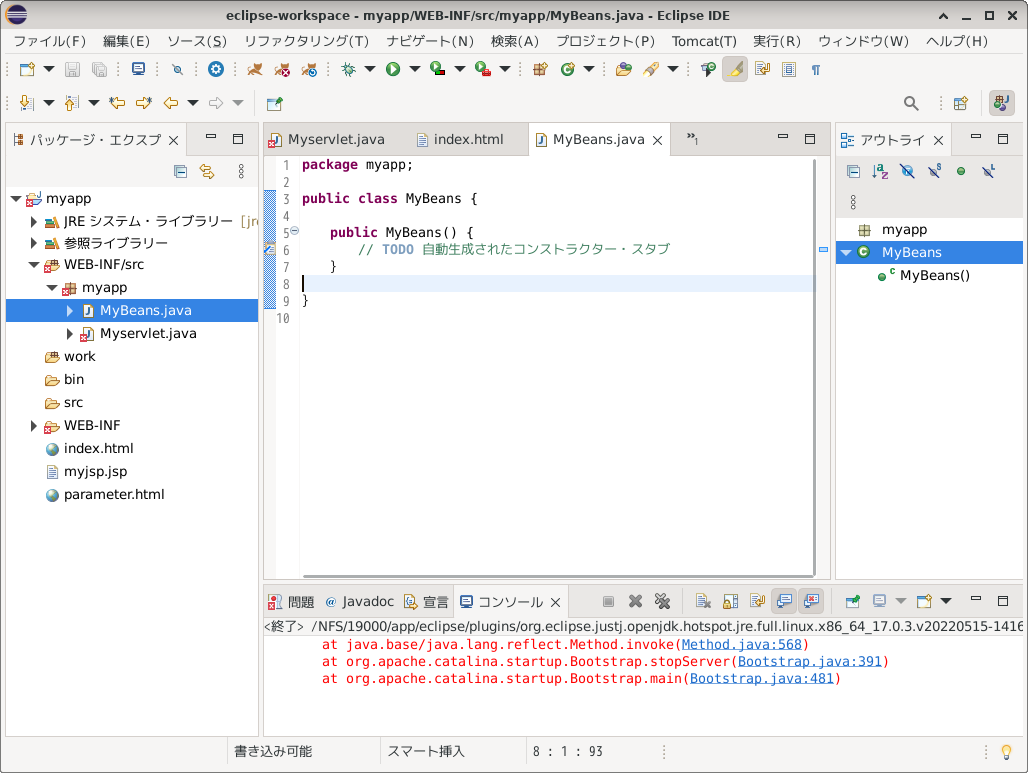Switch to the 宣言 (Declaration) tab

426,602
